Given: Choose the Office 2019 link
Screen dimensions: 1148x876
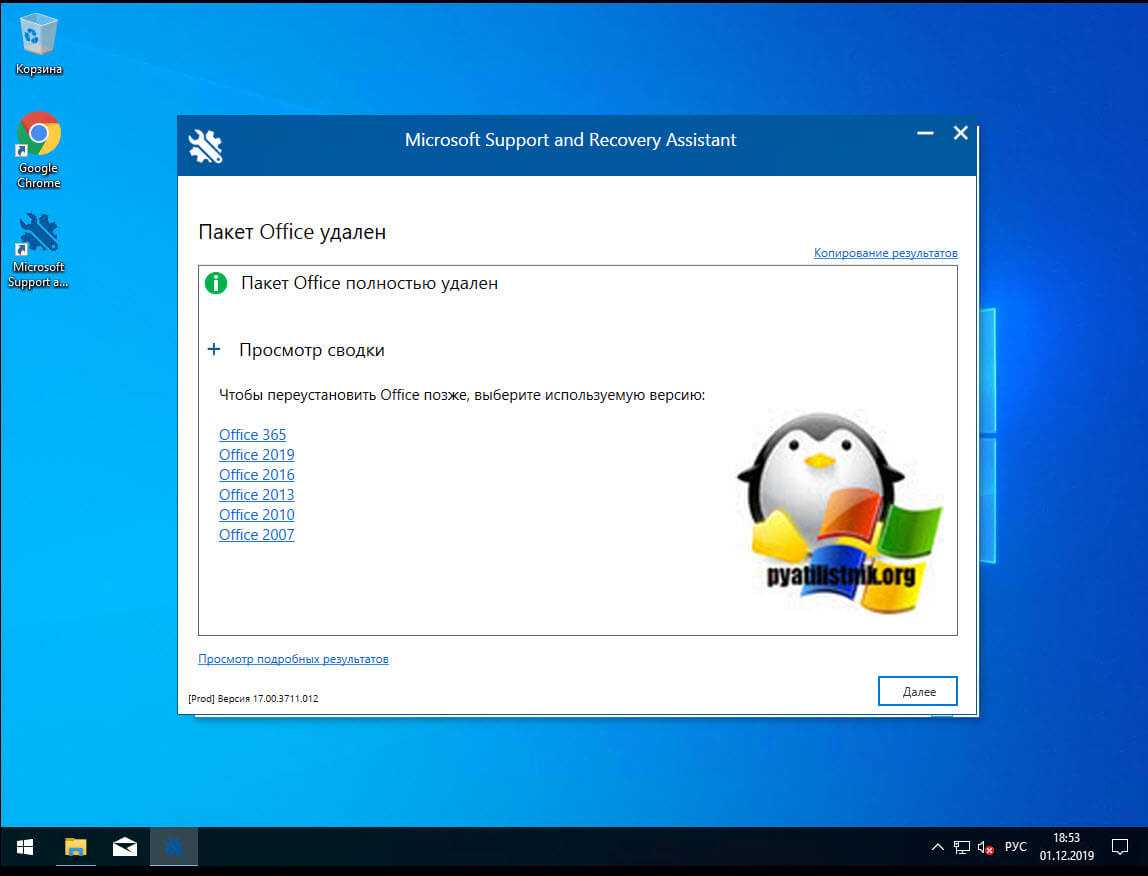Looking at the screenshot, I should point(256,455).
